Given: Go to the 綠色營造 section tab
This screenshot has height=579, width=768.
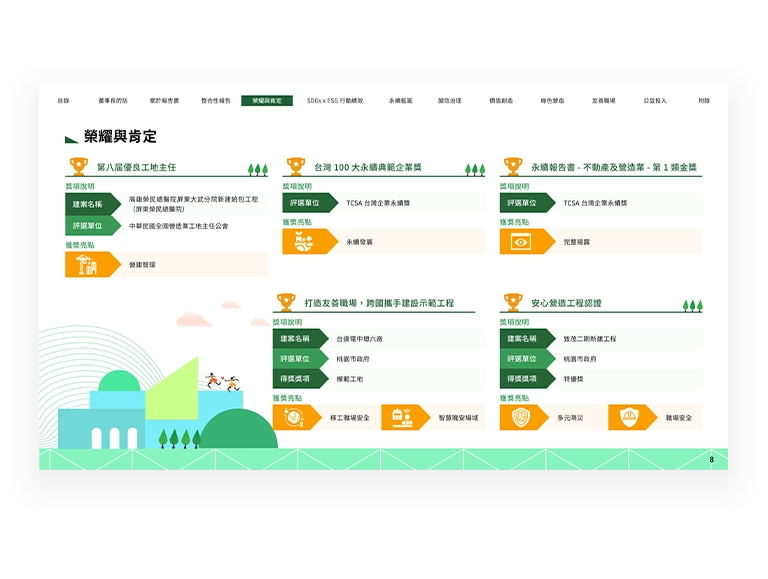Looking at the screenshot, I should click(x=552, y=100).
